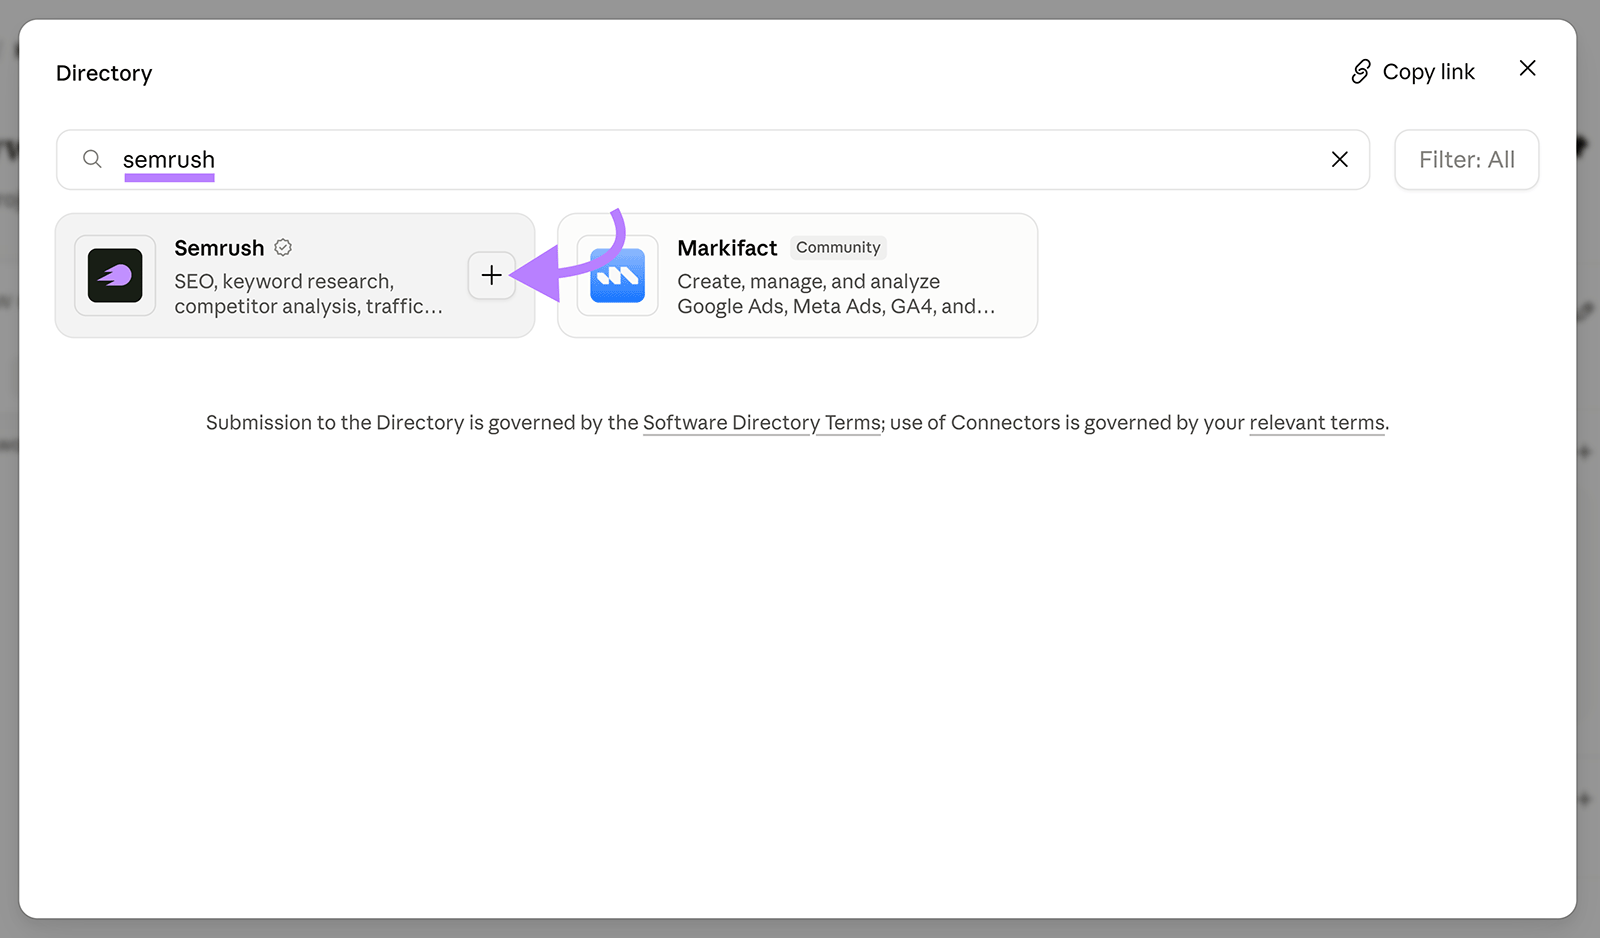The height and width of the screenshot is (938, 1600).
Task: Open the Markifact connector card
Action: (797, 275)
